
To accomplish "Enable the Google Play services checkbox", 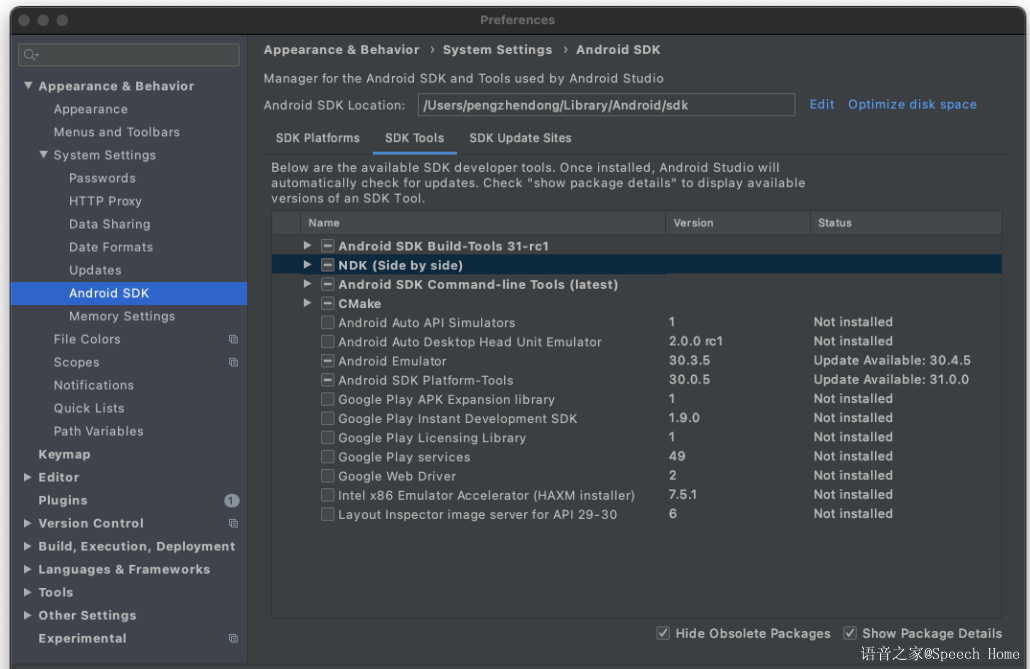I will 328,457.
